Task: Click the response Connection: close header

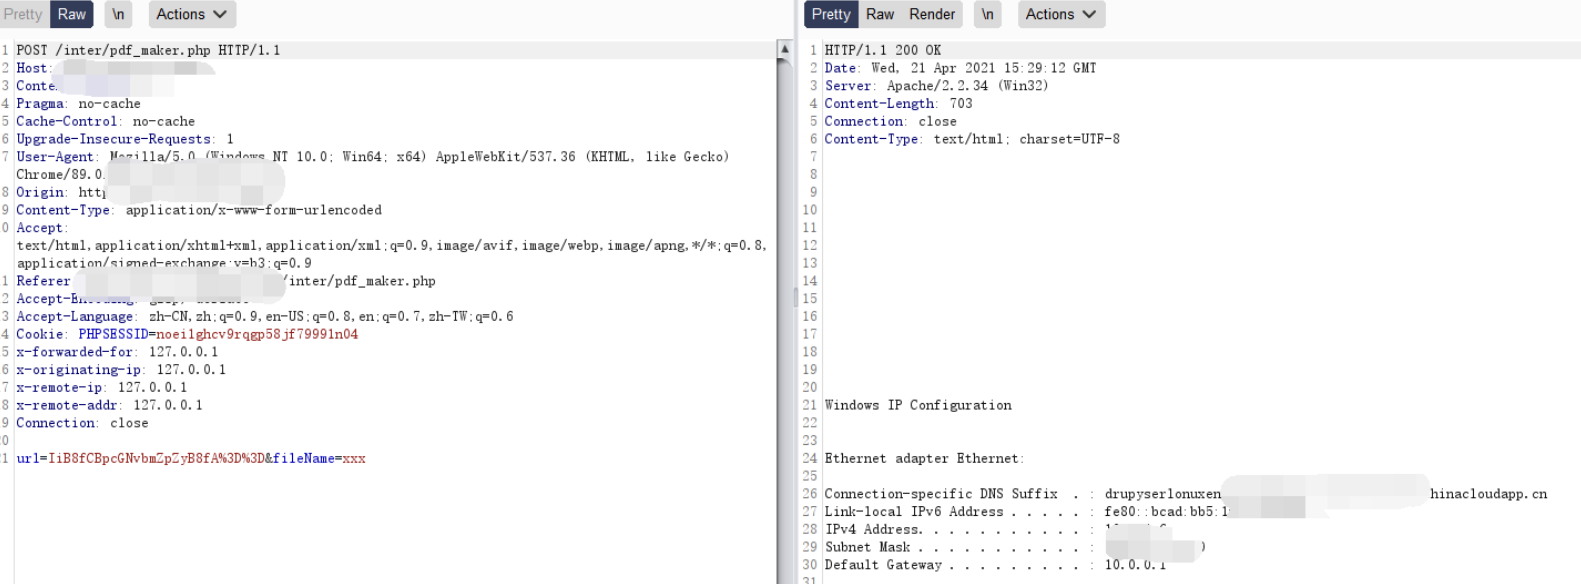Action: point(890,121)
